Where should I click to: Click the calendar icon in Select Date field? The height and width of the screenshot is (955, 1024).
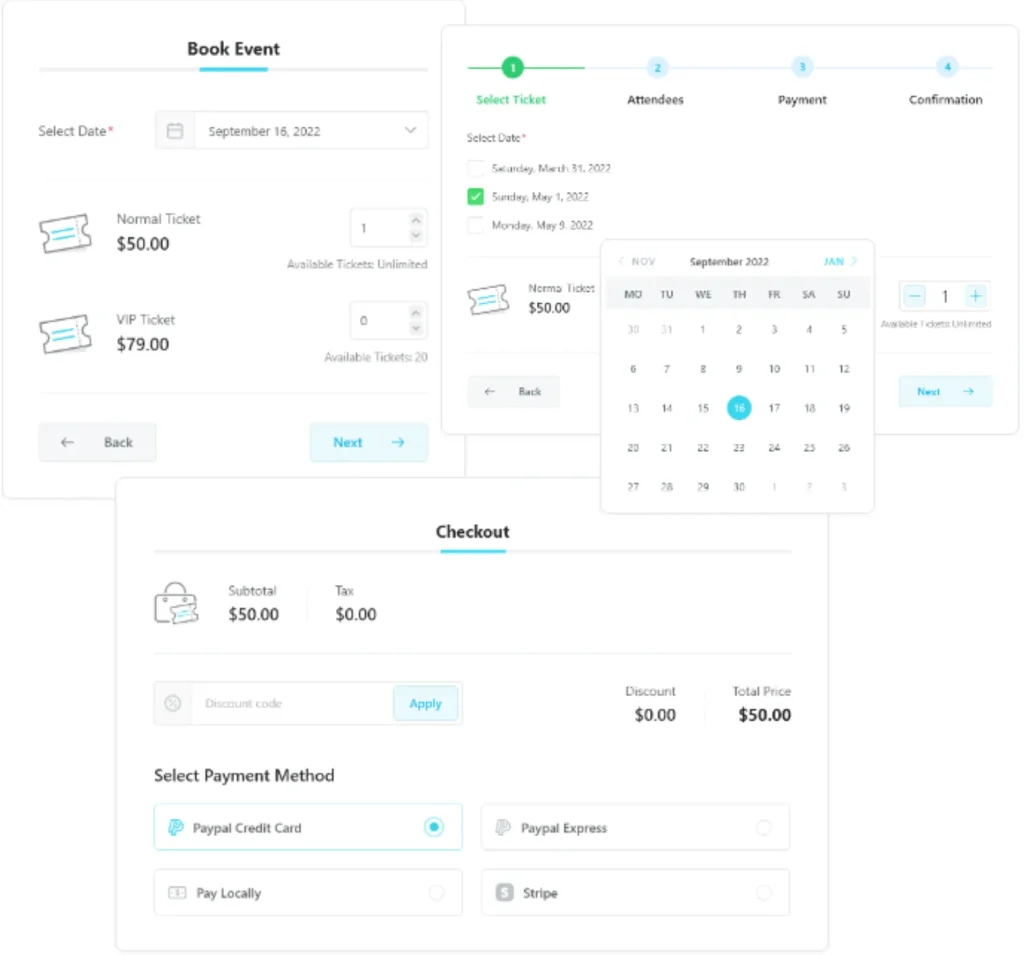click(x=176, y=130)
